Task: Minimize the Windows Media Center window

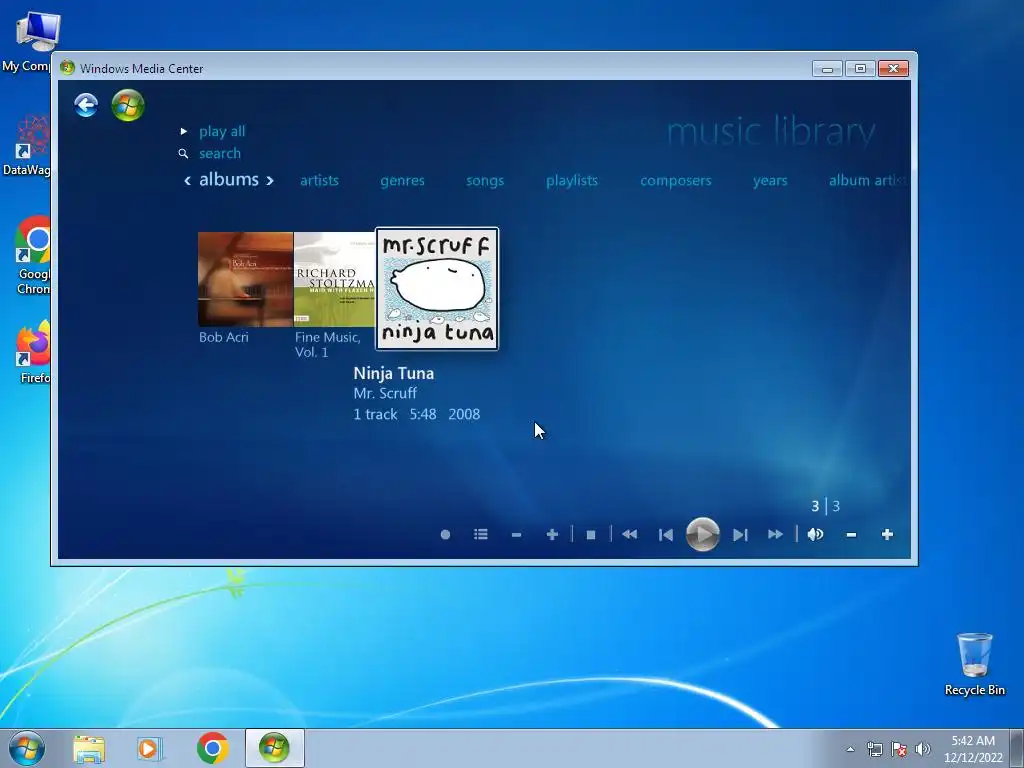Action: click(827, 69)
